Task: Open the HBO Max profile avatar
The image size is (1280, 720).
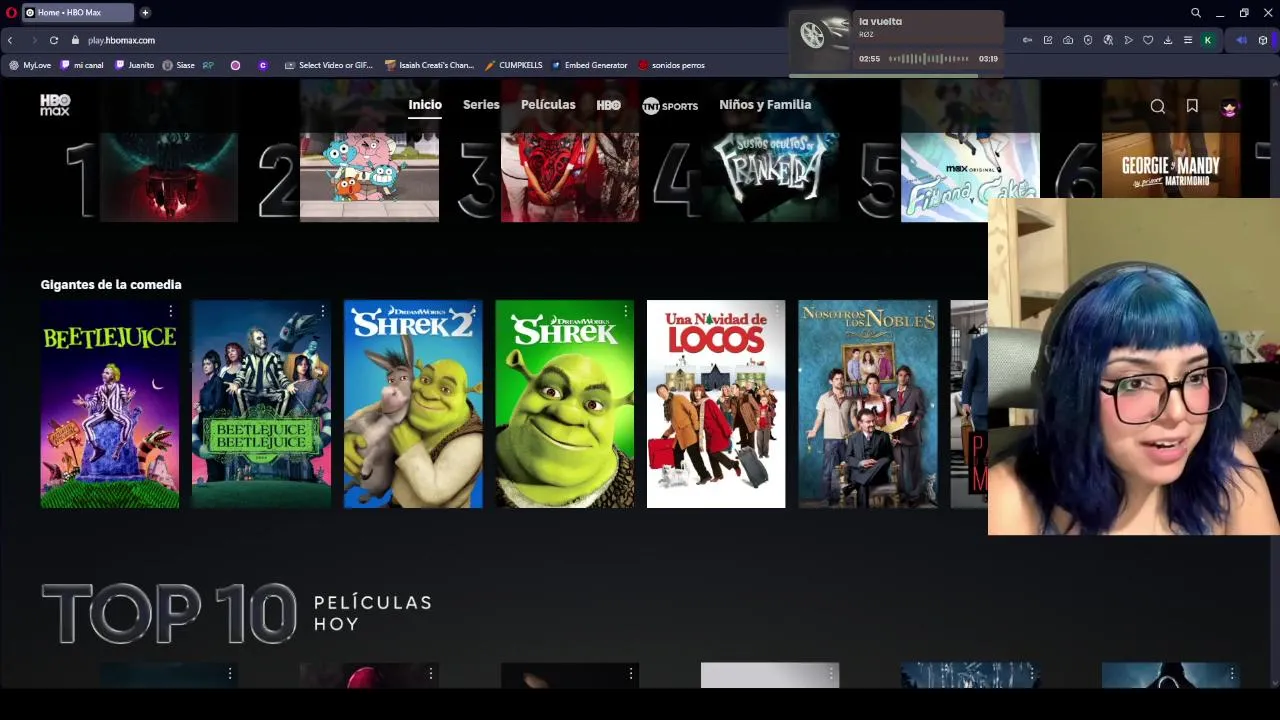Action: click(x=1229, y=107)
